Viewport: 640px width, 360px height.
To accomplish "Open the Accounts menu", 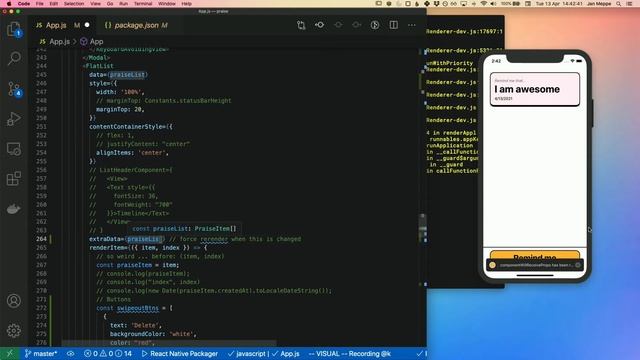I will point(14,301).
